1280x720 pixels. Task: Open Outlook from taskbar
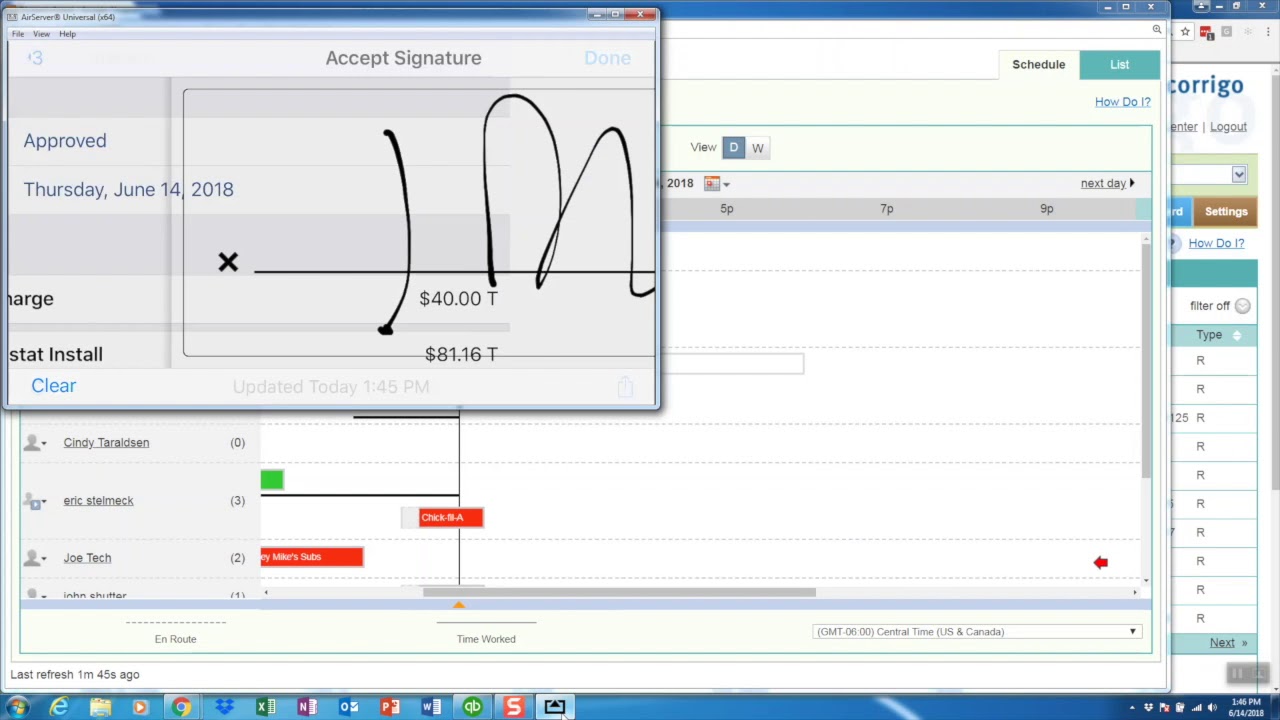coord(348,707)
